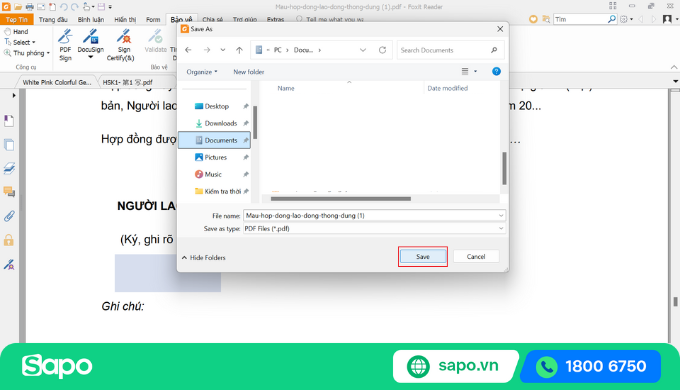This screenshot has height=390, width=680.
Task: Click the Validate signature tool
Action: click(156, 41)
